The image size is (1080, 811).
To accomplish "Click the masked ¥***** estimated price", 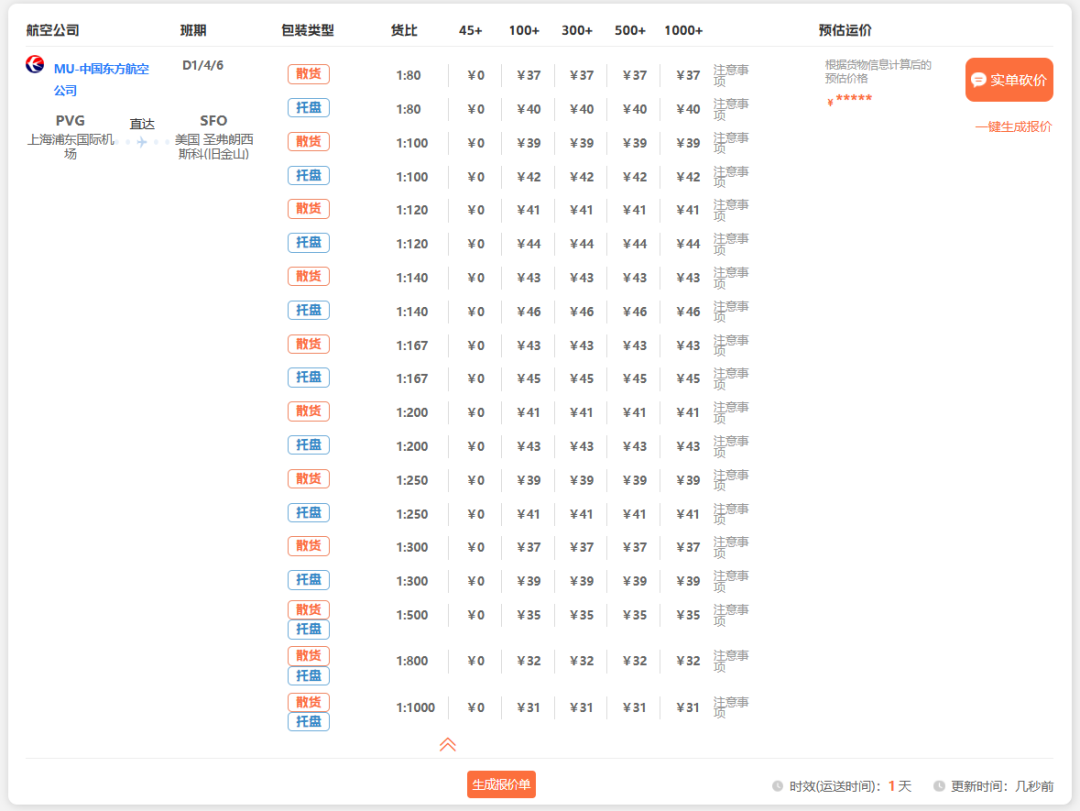I will [x=849, y=100].
